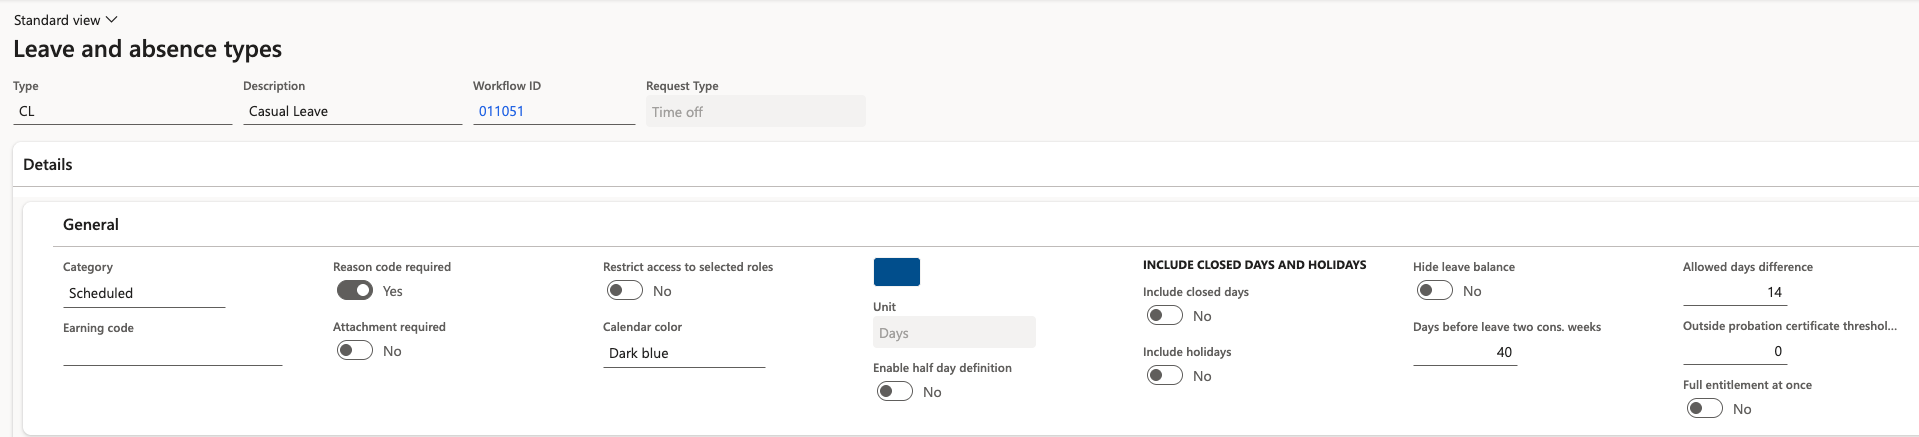Collapse the Details section header
Image resolution: width=1919 pixels, height=437 pixels.
point(48,164)
